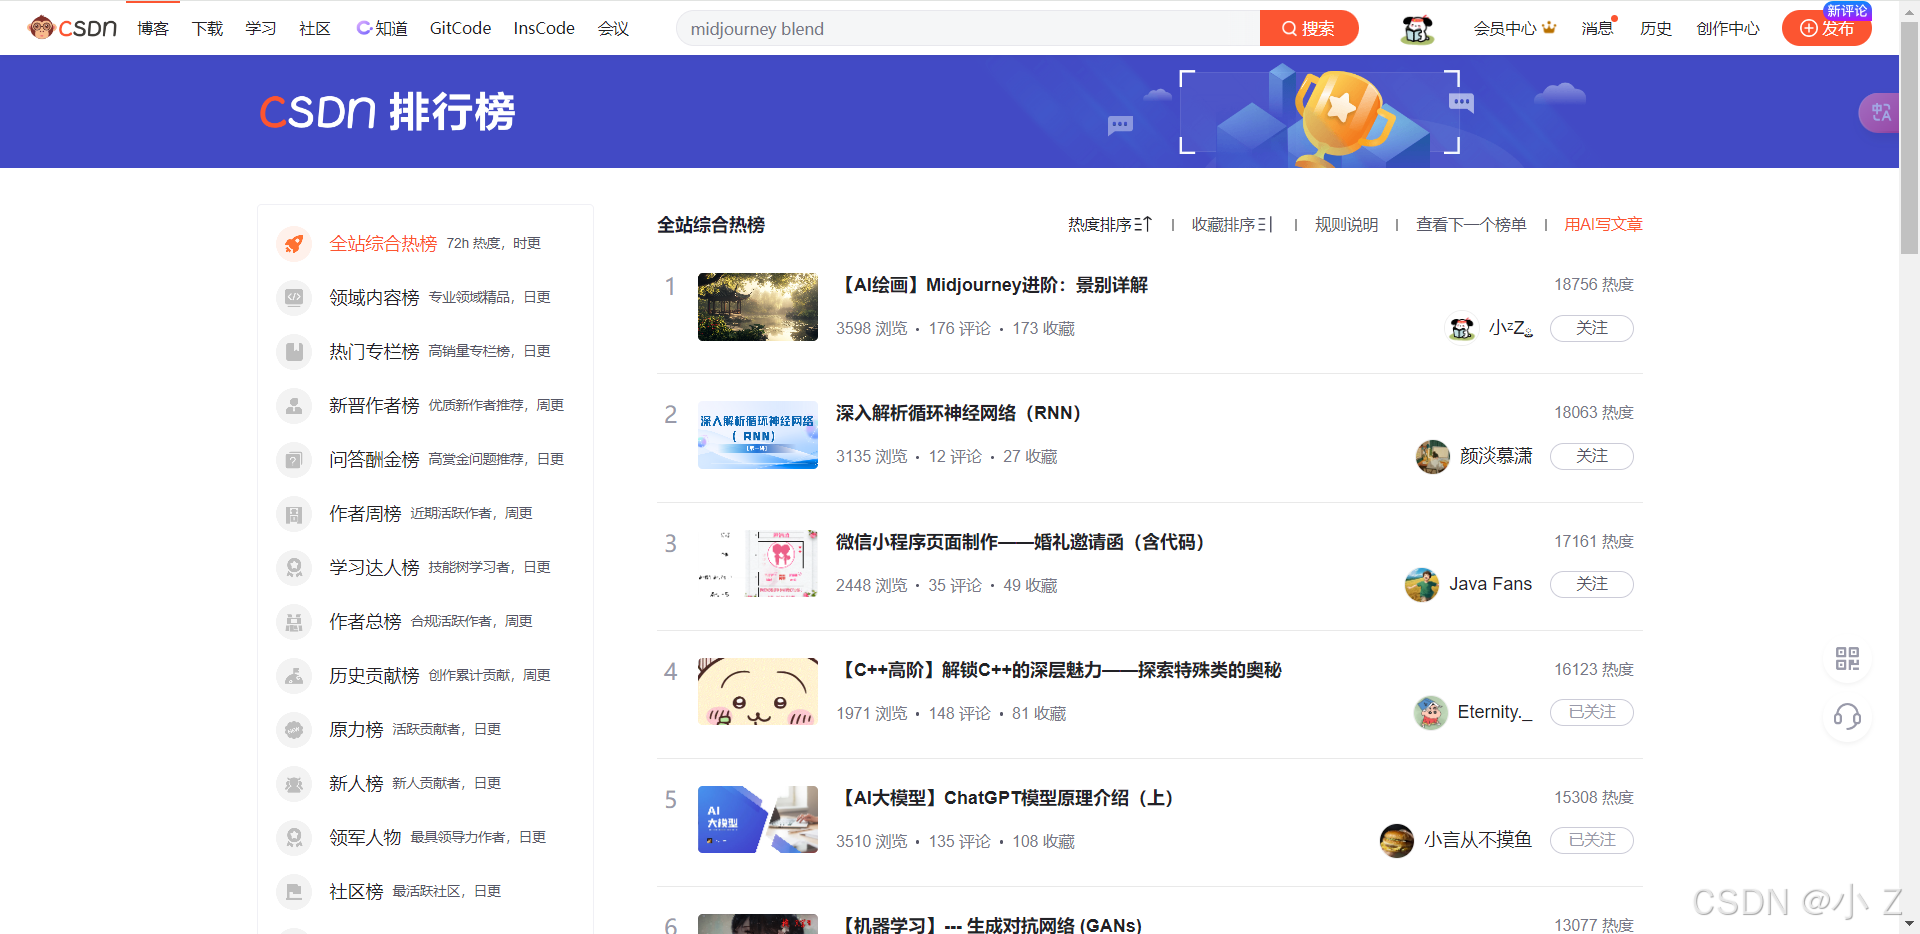Focus the search box containing midjourney blend
Screen dimensions: 1920x934
[968, 28]
